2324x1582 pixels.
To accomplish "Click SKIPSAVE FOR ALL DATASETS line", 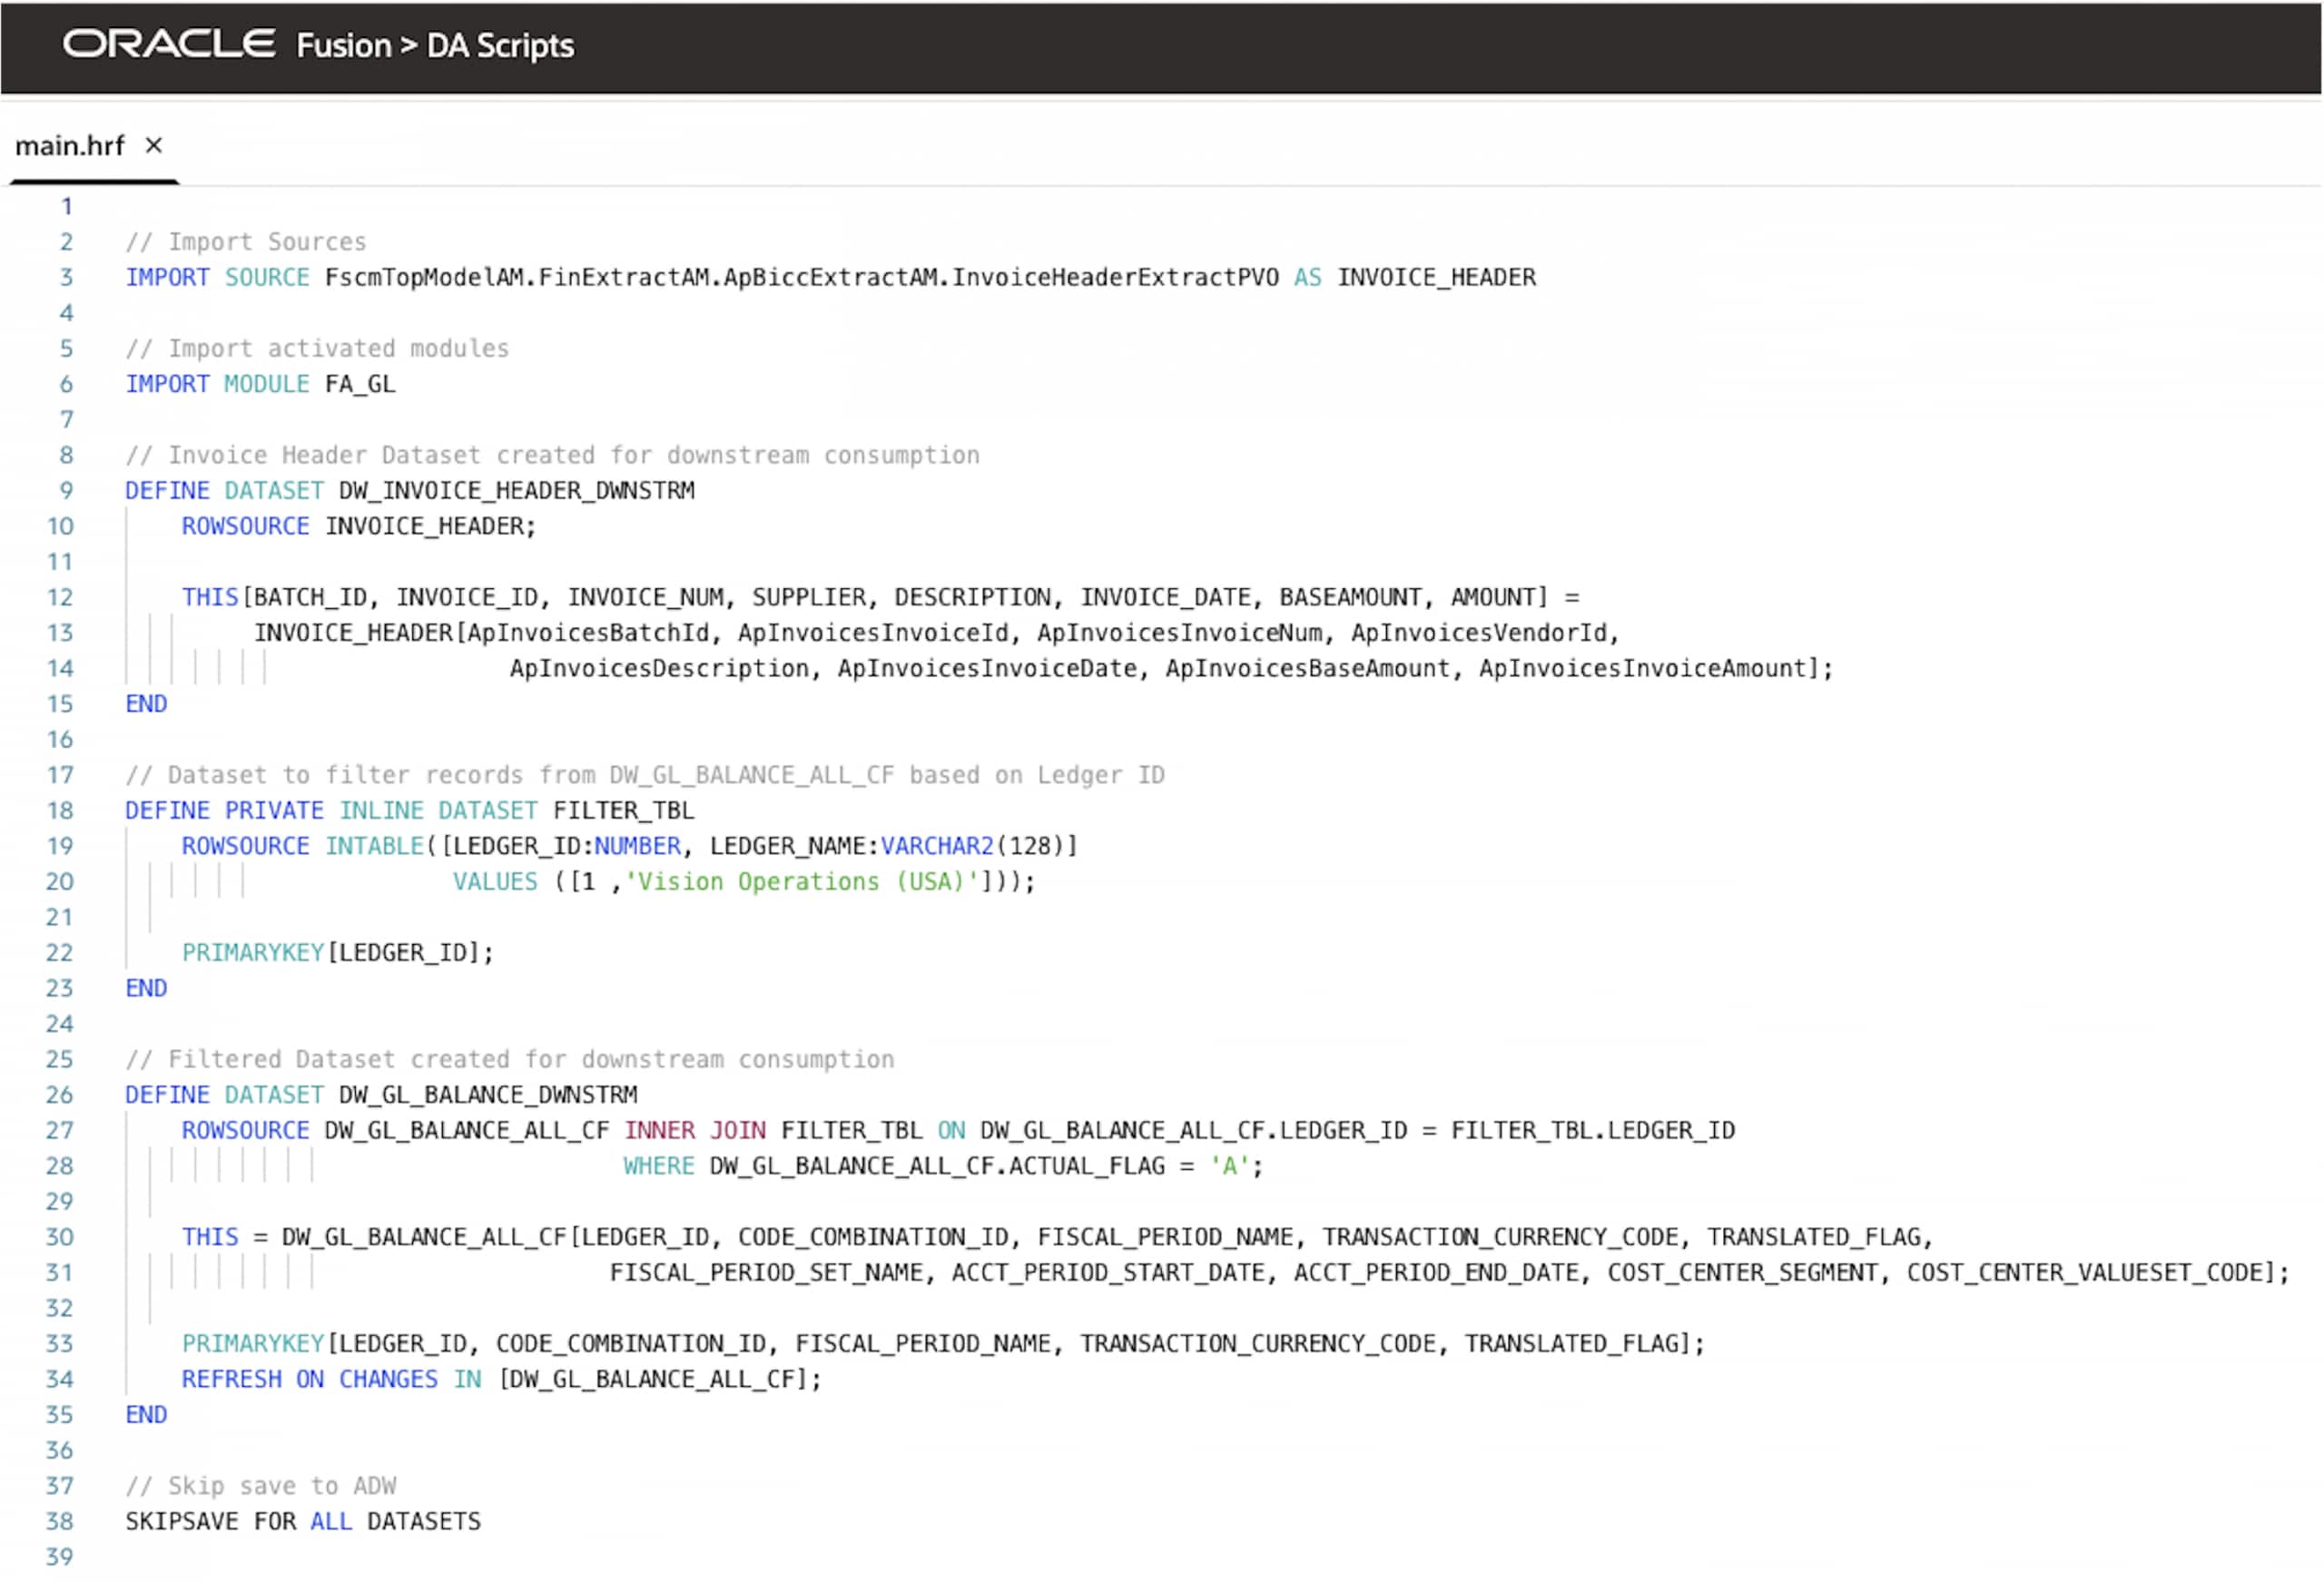I will tap(303, 1522).
